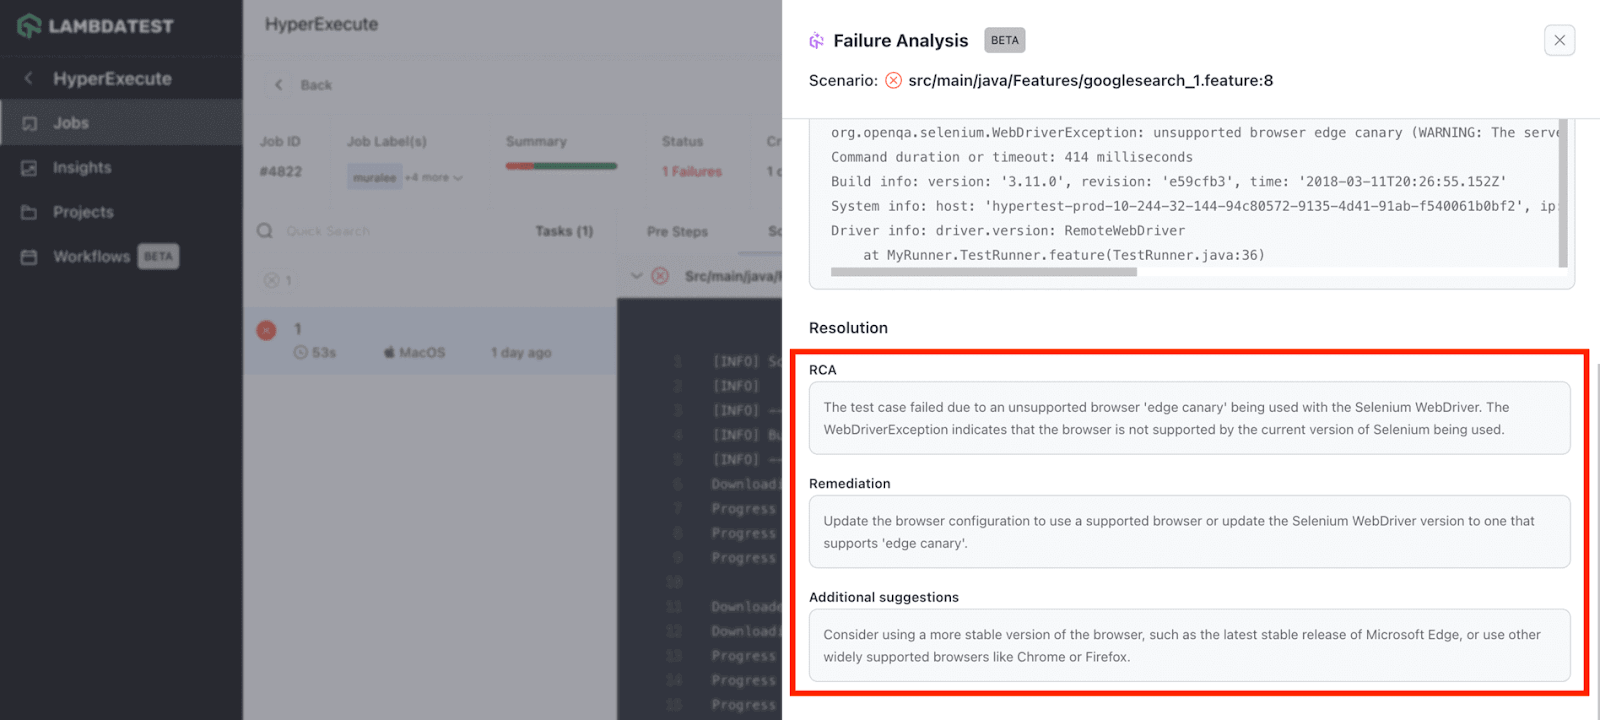
Task: Click the '1 day ago' timestamp
Action: tap(521, 353)
